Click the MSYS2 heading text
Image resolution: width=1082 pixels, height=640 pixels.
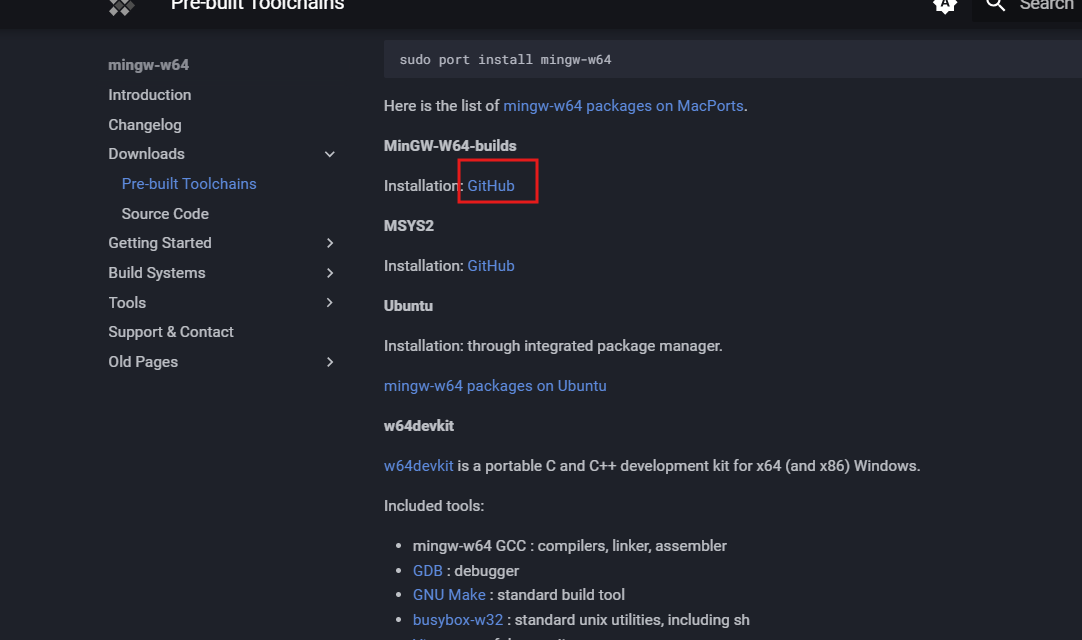(409, 226)
